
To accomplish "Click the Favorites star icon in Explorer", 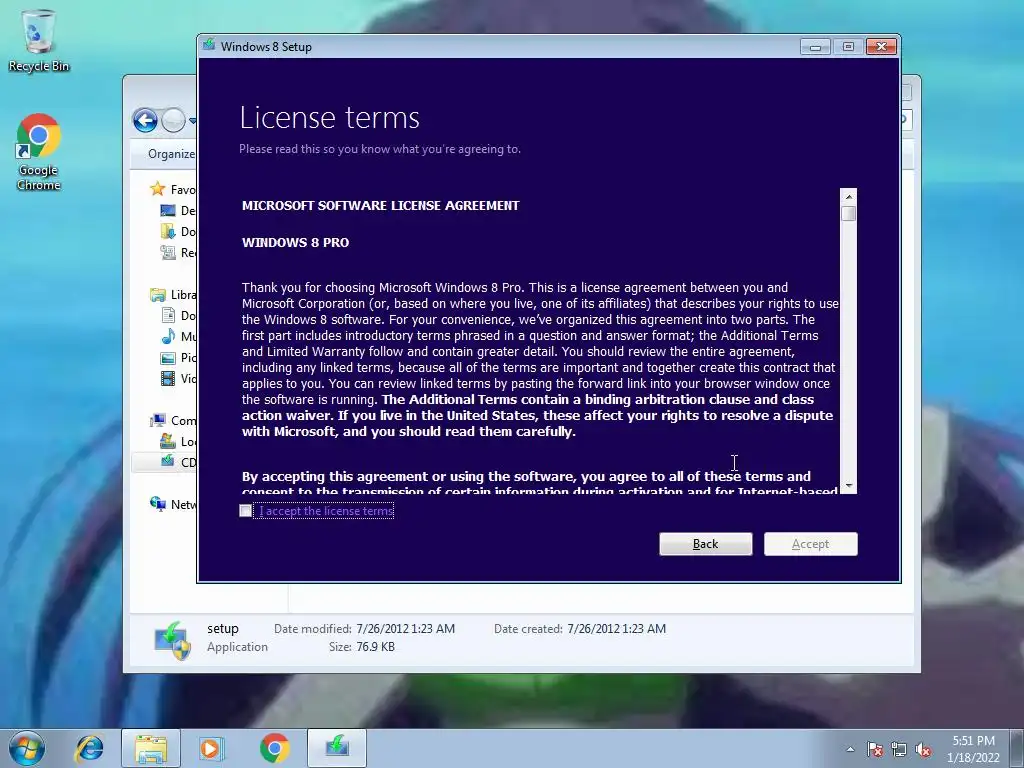I will coord(157,189).
